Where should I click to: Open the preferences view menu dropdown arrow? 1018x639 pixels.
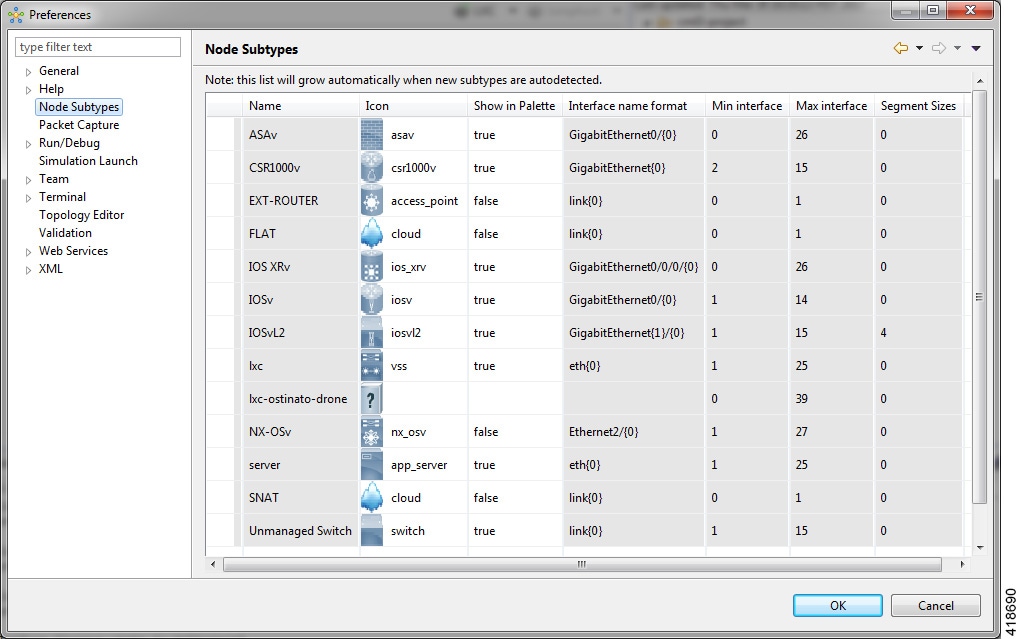coord(976,49)
